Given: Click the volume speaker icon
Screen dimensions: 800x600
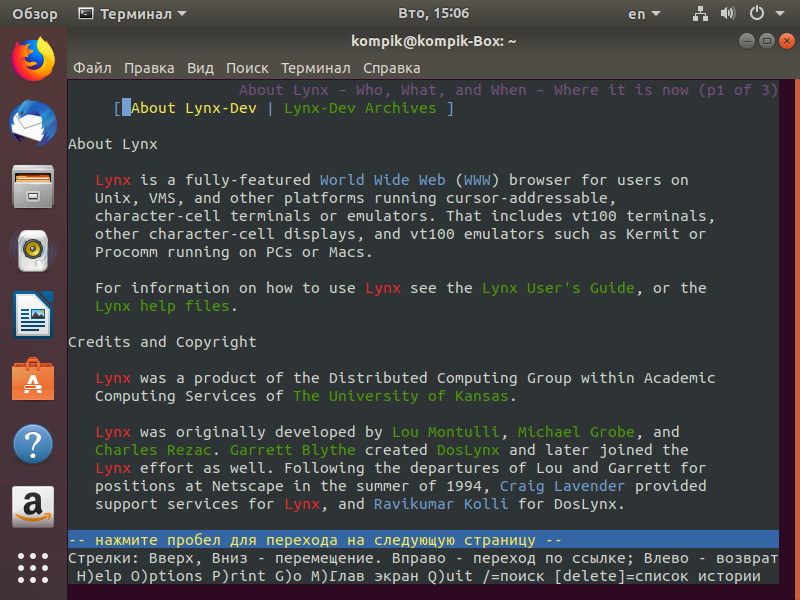Looking at the screenshot, I should pyautogui.click(x=728, y=13).
